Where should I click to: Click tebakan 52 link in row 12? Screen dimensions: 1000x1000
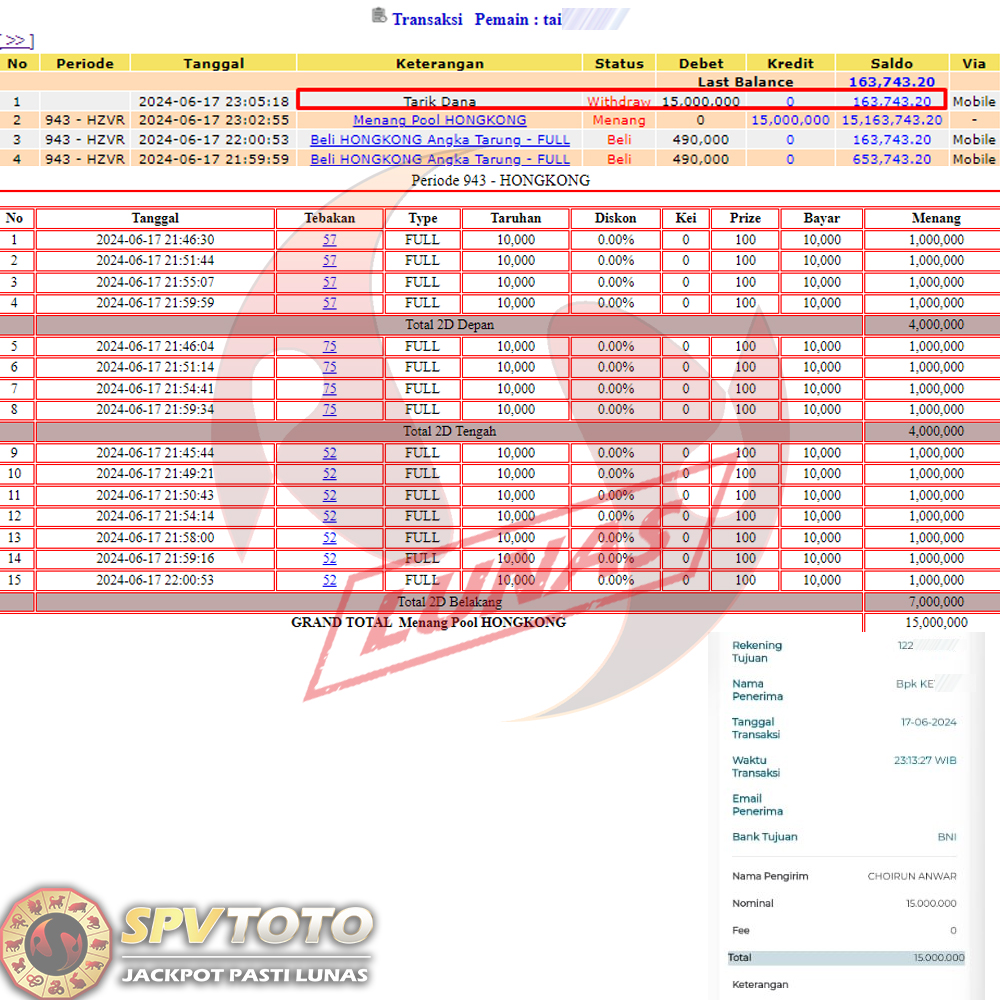[329, 516]
